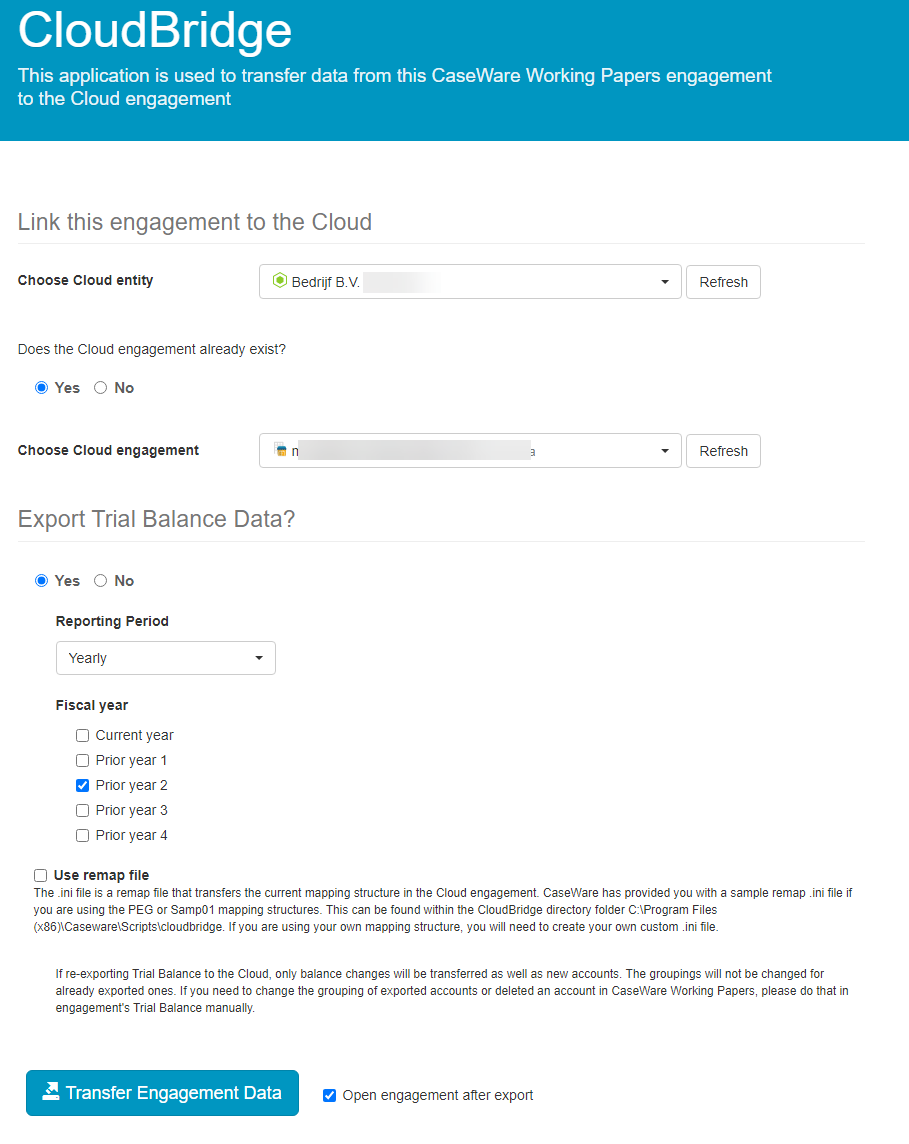Refresh the Cloud engagement list
909x1144 pixels.
723,451
